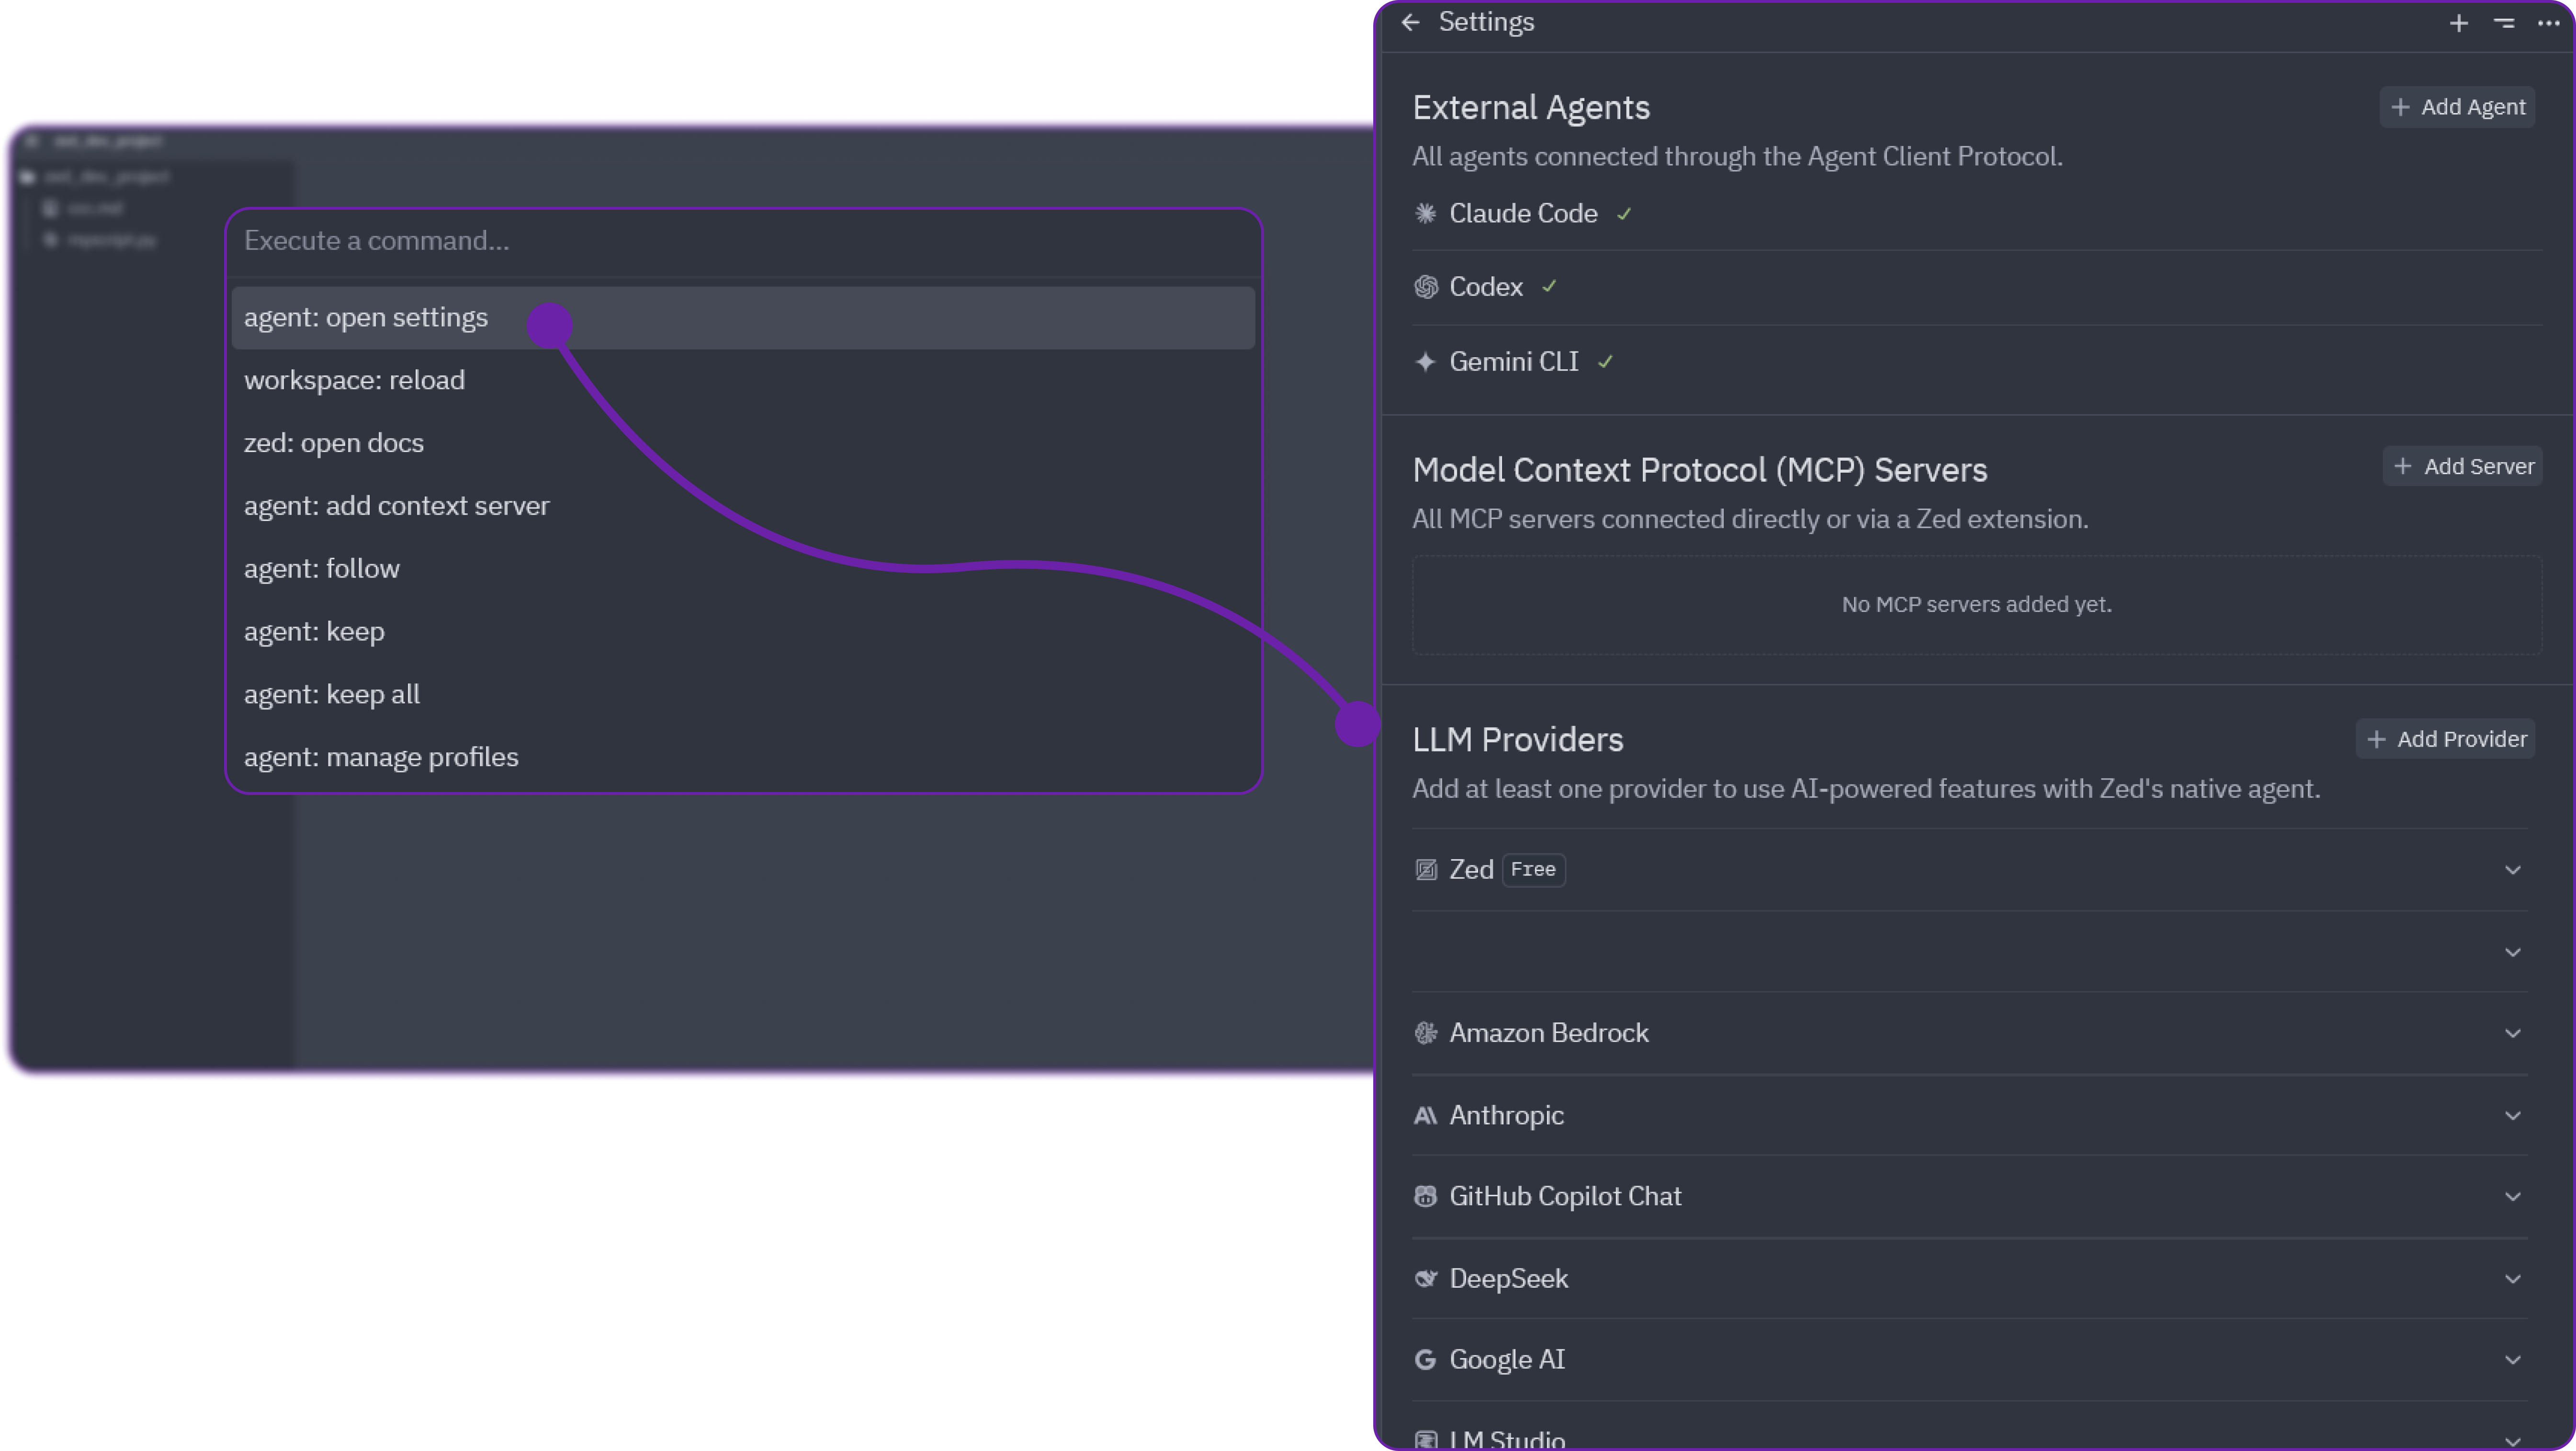Click the GitHub Copilot Chat icon
Viewport: 2576px width, 1451px height.
point(1426,1196)
